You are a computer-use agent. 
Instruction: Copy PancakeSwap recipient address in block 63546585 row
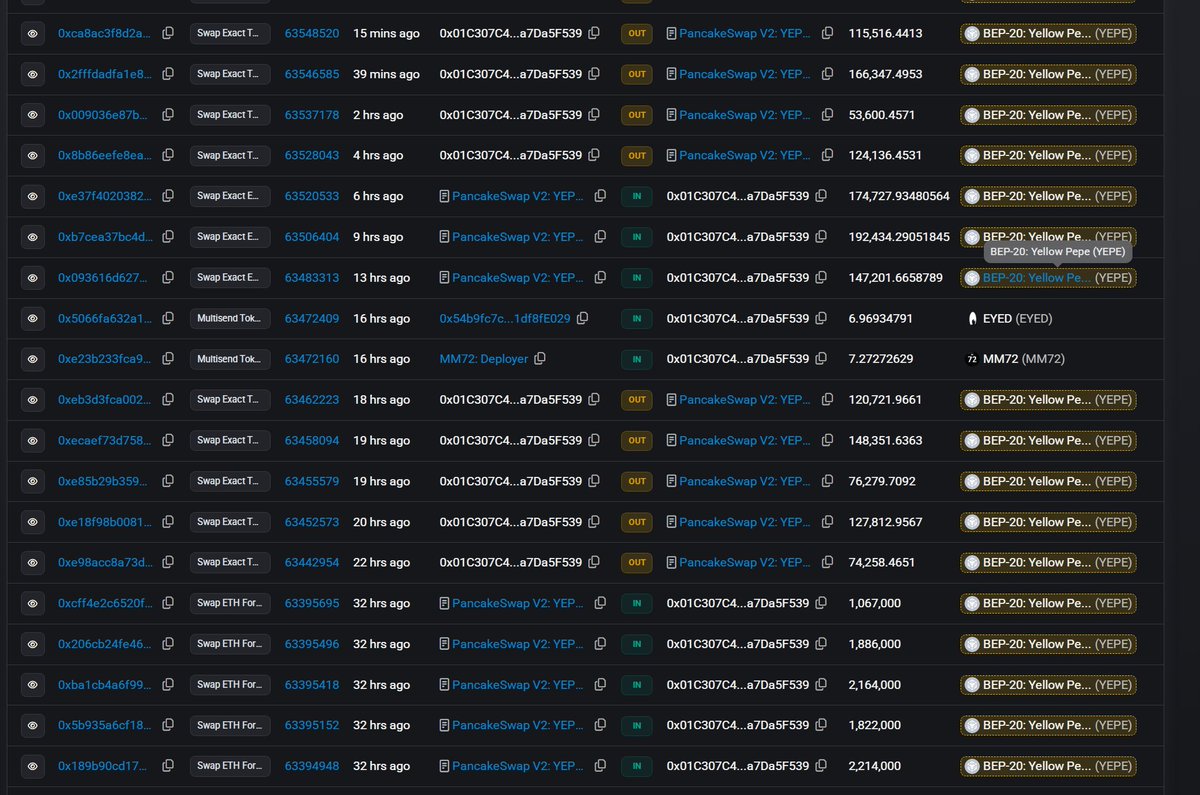coord(827,74)
